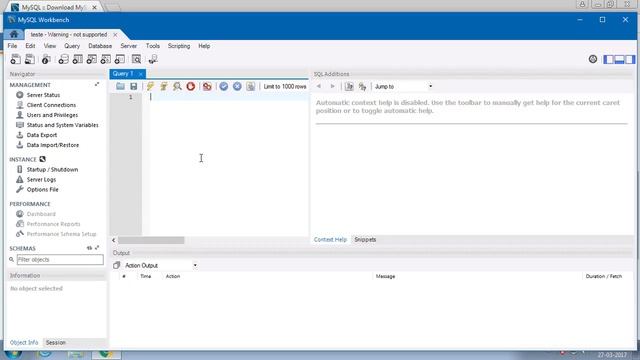Expand Schemas panel arrow icon
The height and width of the screenshot is (360, 640).
click(97, 248)
